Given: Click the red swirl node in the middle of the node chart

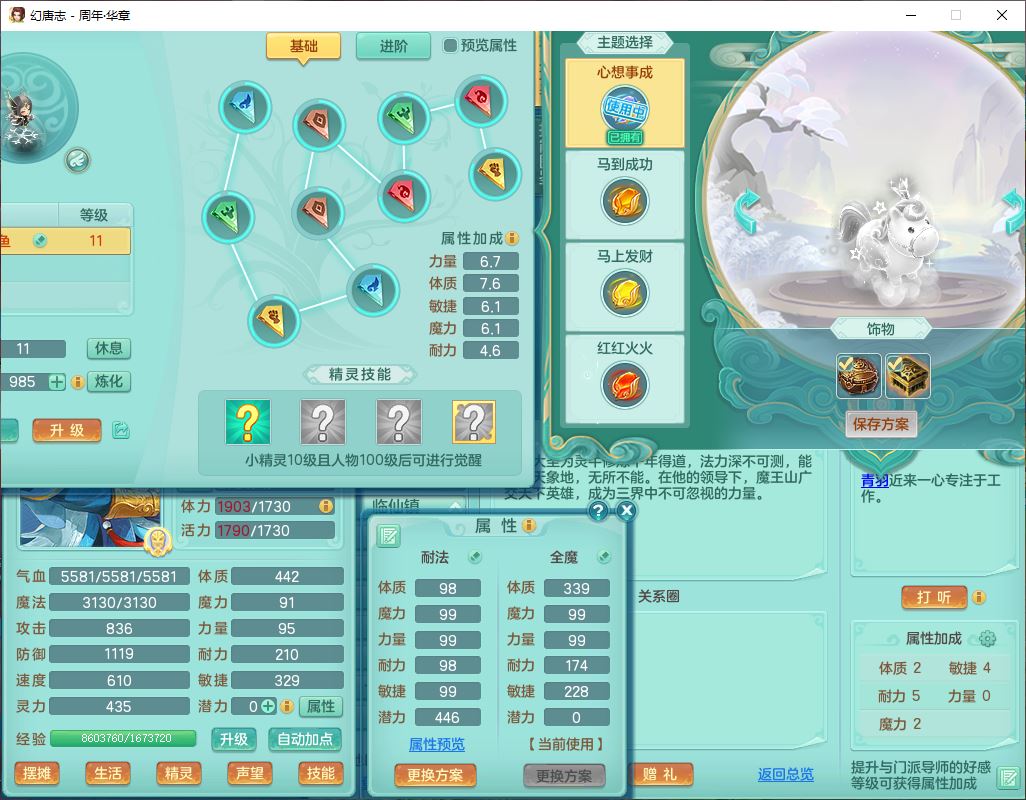Looking at the screenshot, I should coord(404,196).
